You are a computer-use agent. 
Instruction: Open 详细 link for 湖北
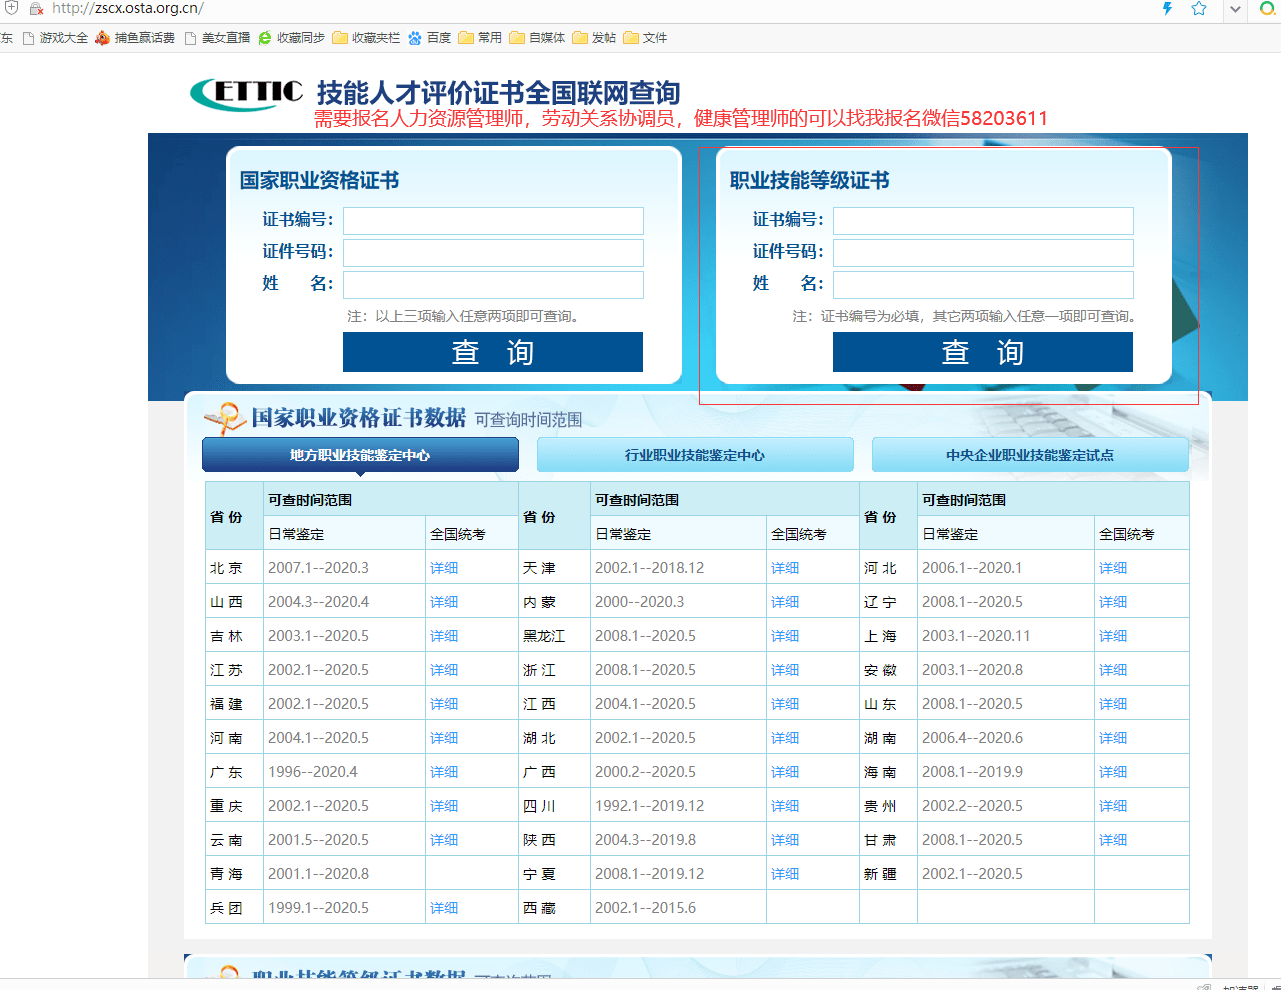pos(785,738)
